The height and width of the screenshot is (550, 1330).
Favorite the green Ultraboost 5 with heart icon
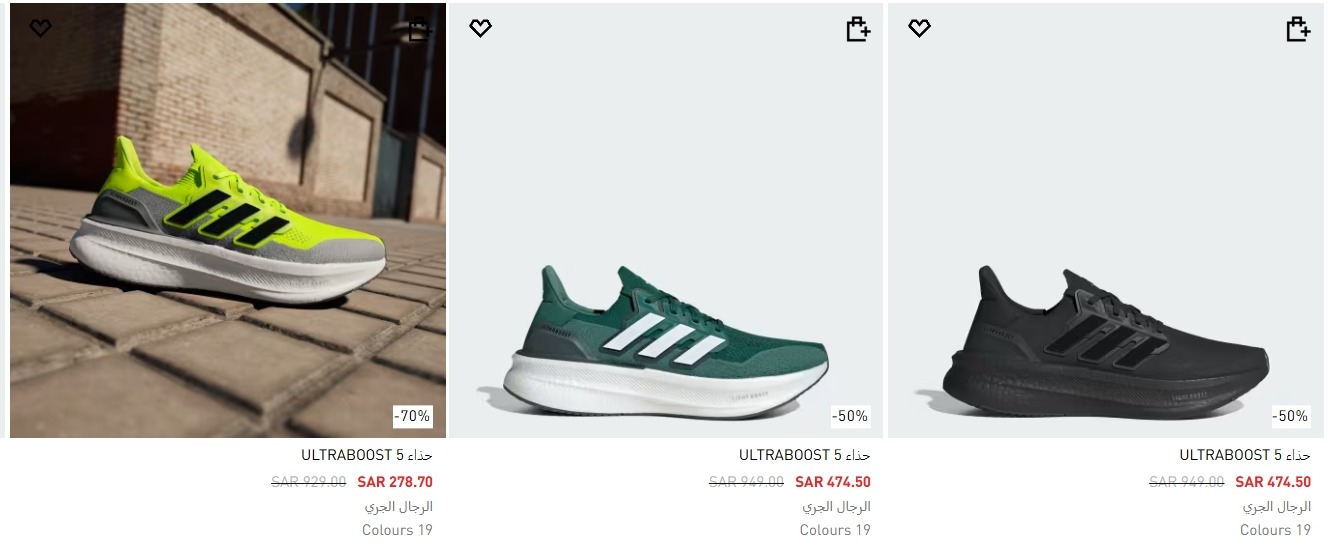point(480,28)
